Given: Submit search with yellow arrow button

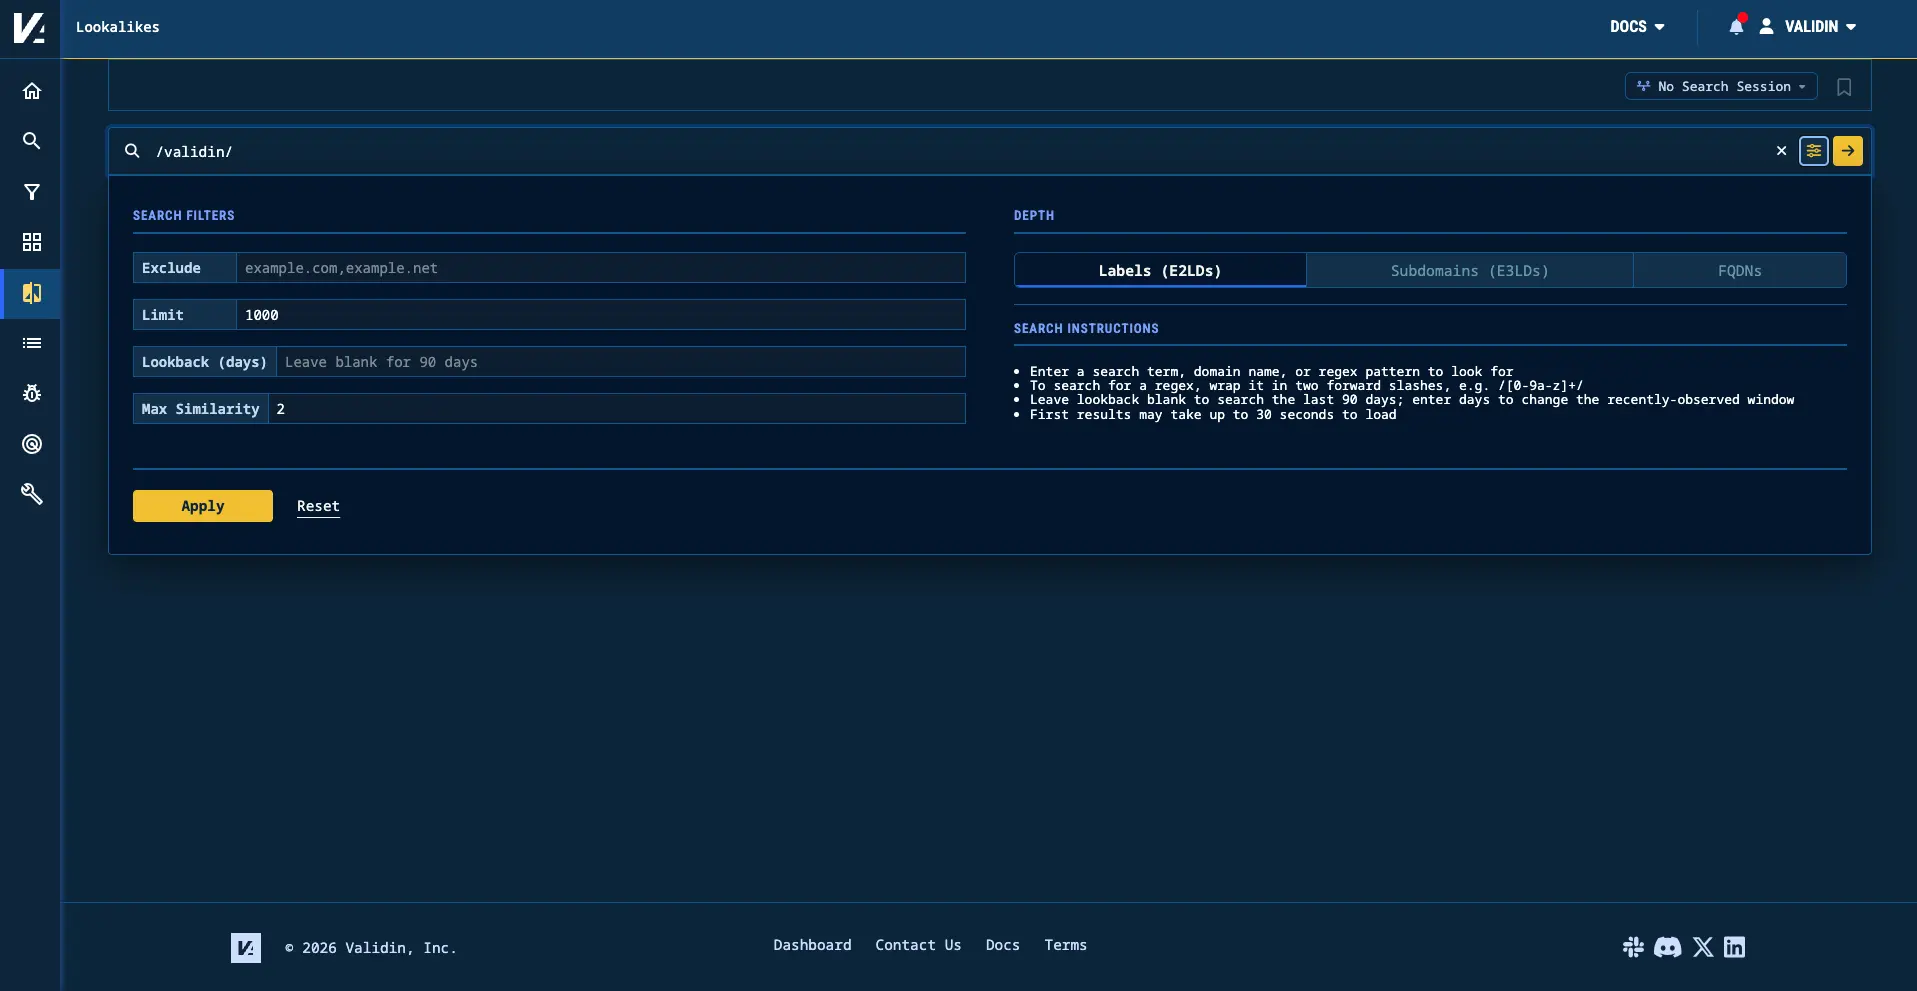Looking at the screenshot, I should point(1848,151).
